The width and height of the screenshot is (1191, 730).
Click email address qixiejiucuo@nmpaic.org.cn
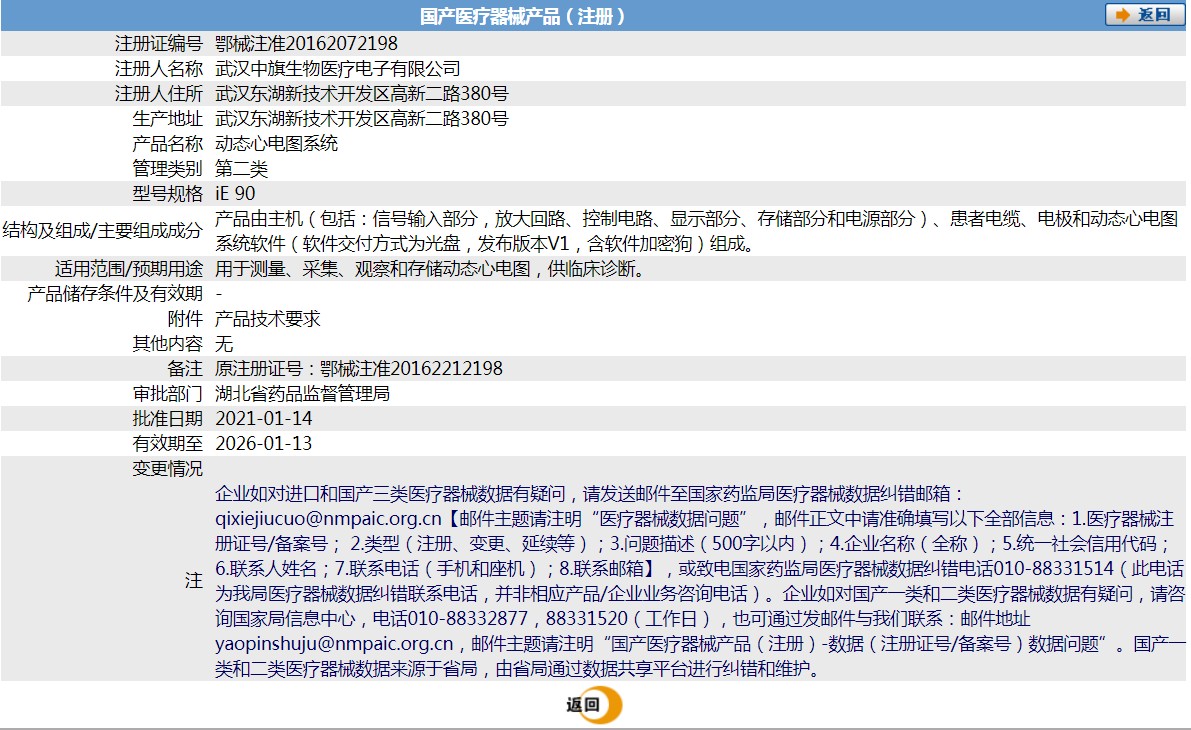pyautogui.click(x=328, y=519)
